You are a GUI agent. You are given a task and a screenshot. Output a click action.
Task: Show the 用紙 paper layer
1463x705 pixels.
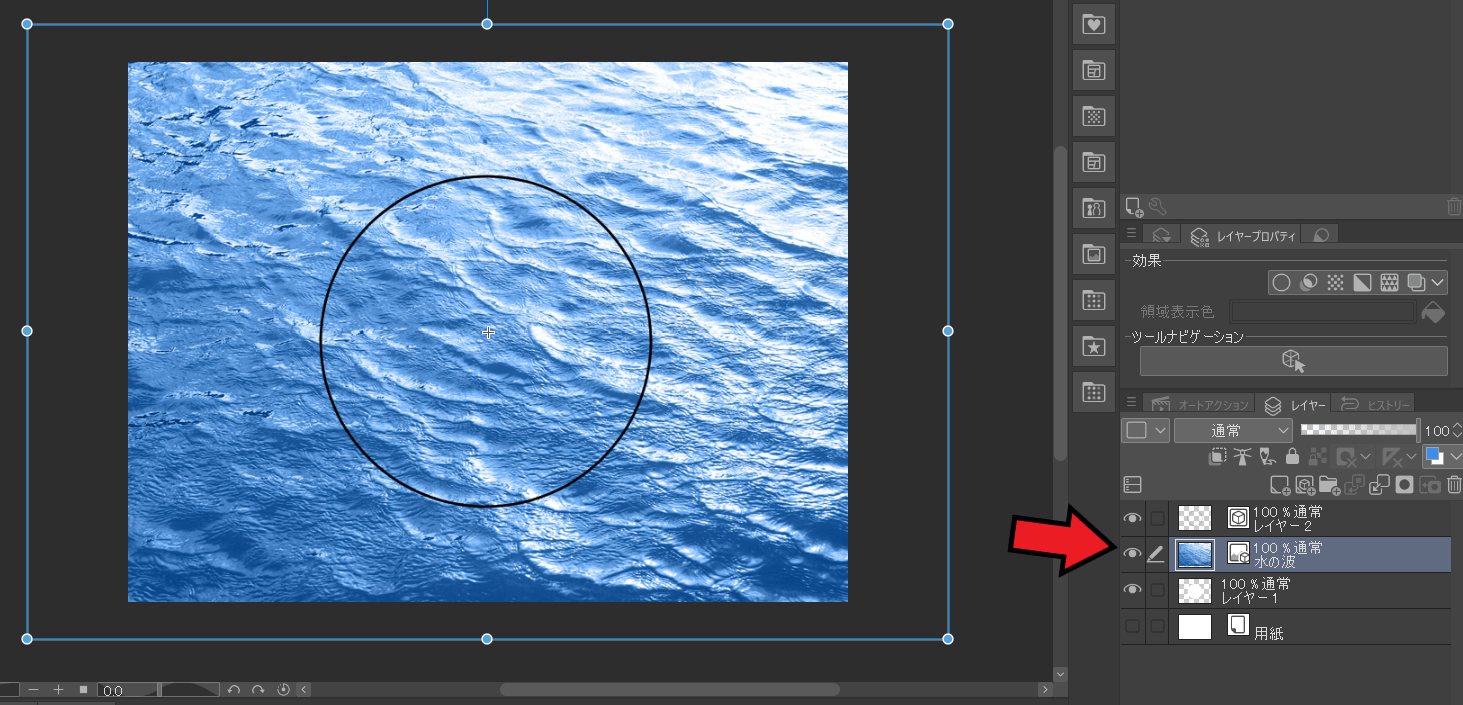click(x=1133, y=626)
